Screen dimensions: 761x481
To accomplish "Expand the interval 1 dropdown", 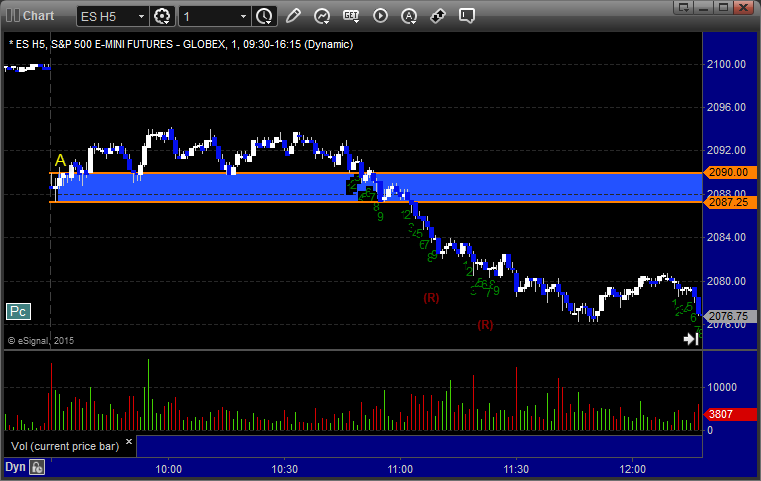I will coord(243,17).
